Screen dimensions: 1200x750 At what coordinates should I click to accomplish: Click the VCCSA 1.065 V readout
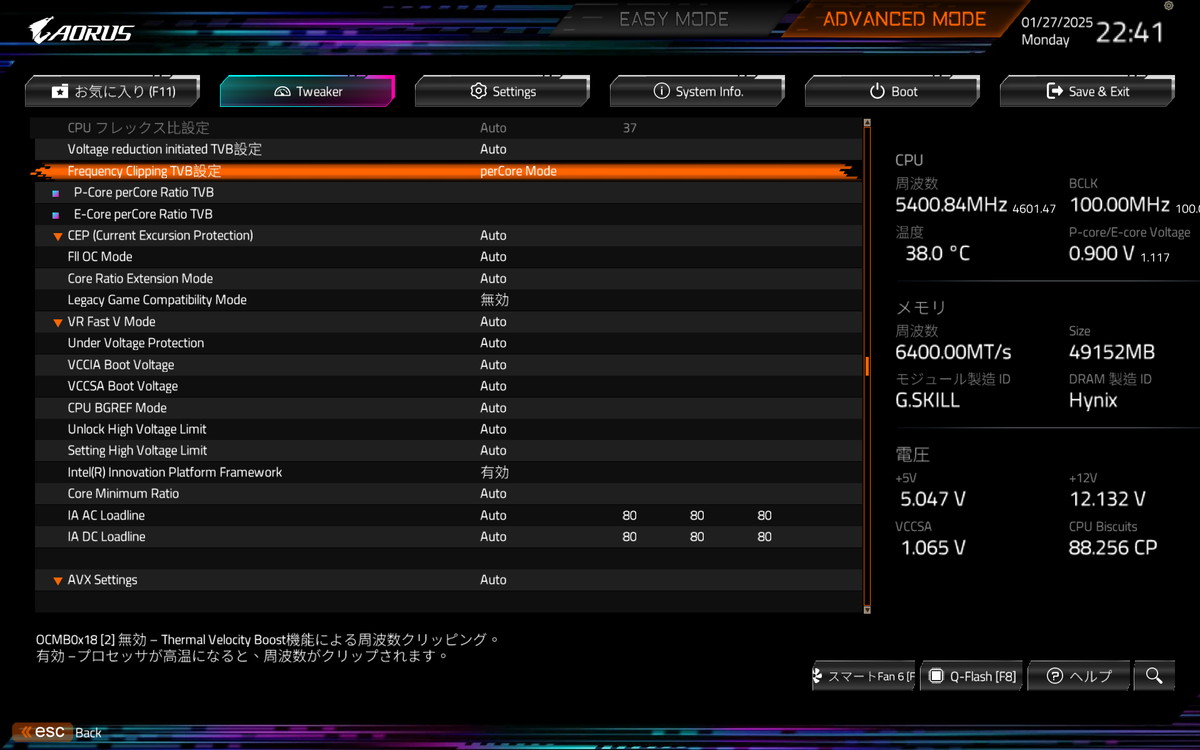(x=933, y=548)
